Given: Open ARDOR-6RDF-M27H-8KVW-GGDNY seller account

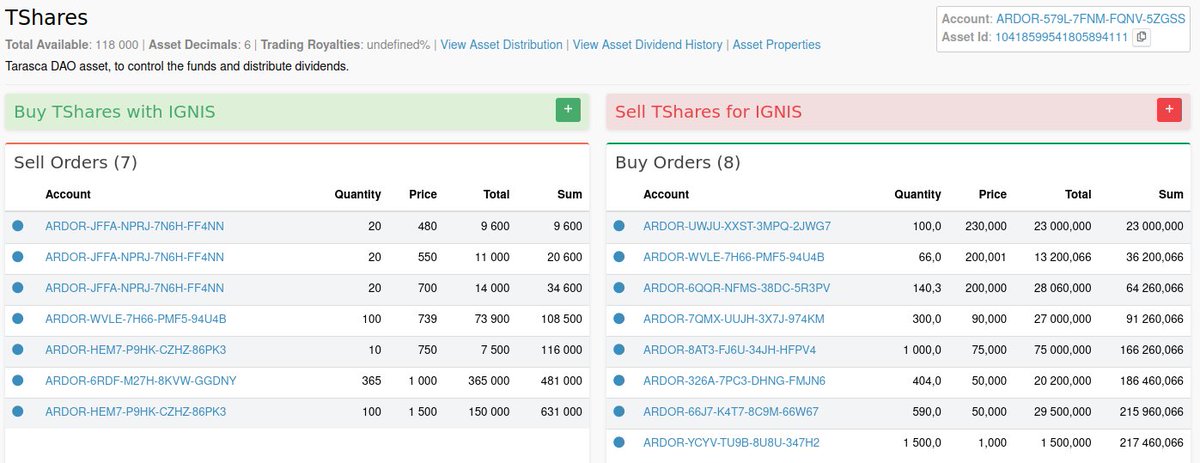Looking at the screenshot, I should click(x=141, y=381).
